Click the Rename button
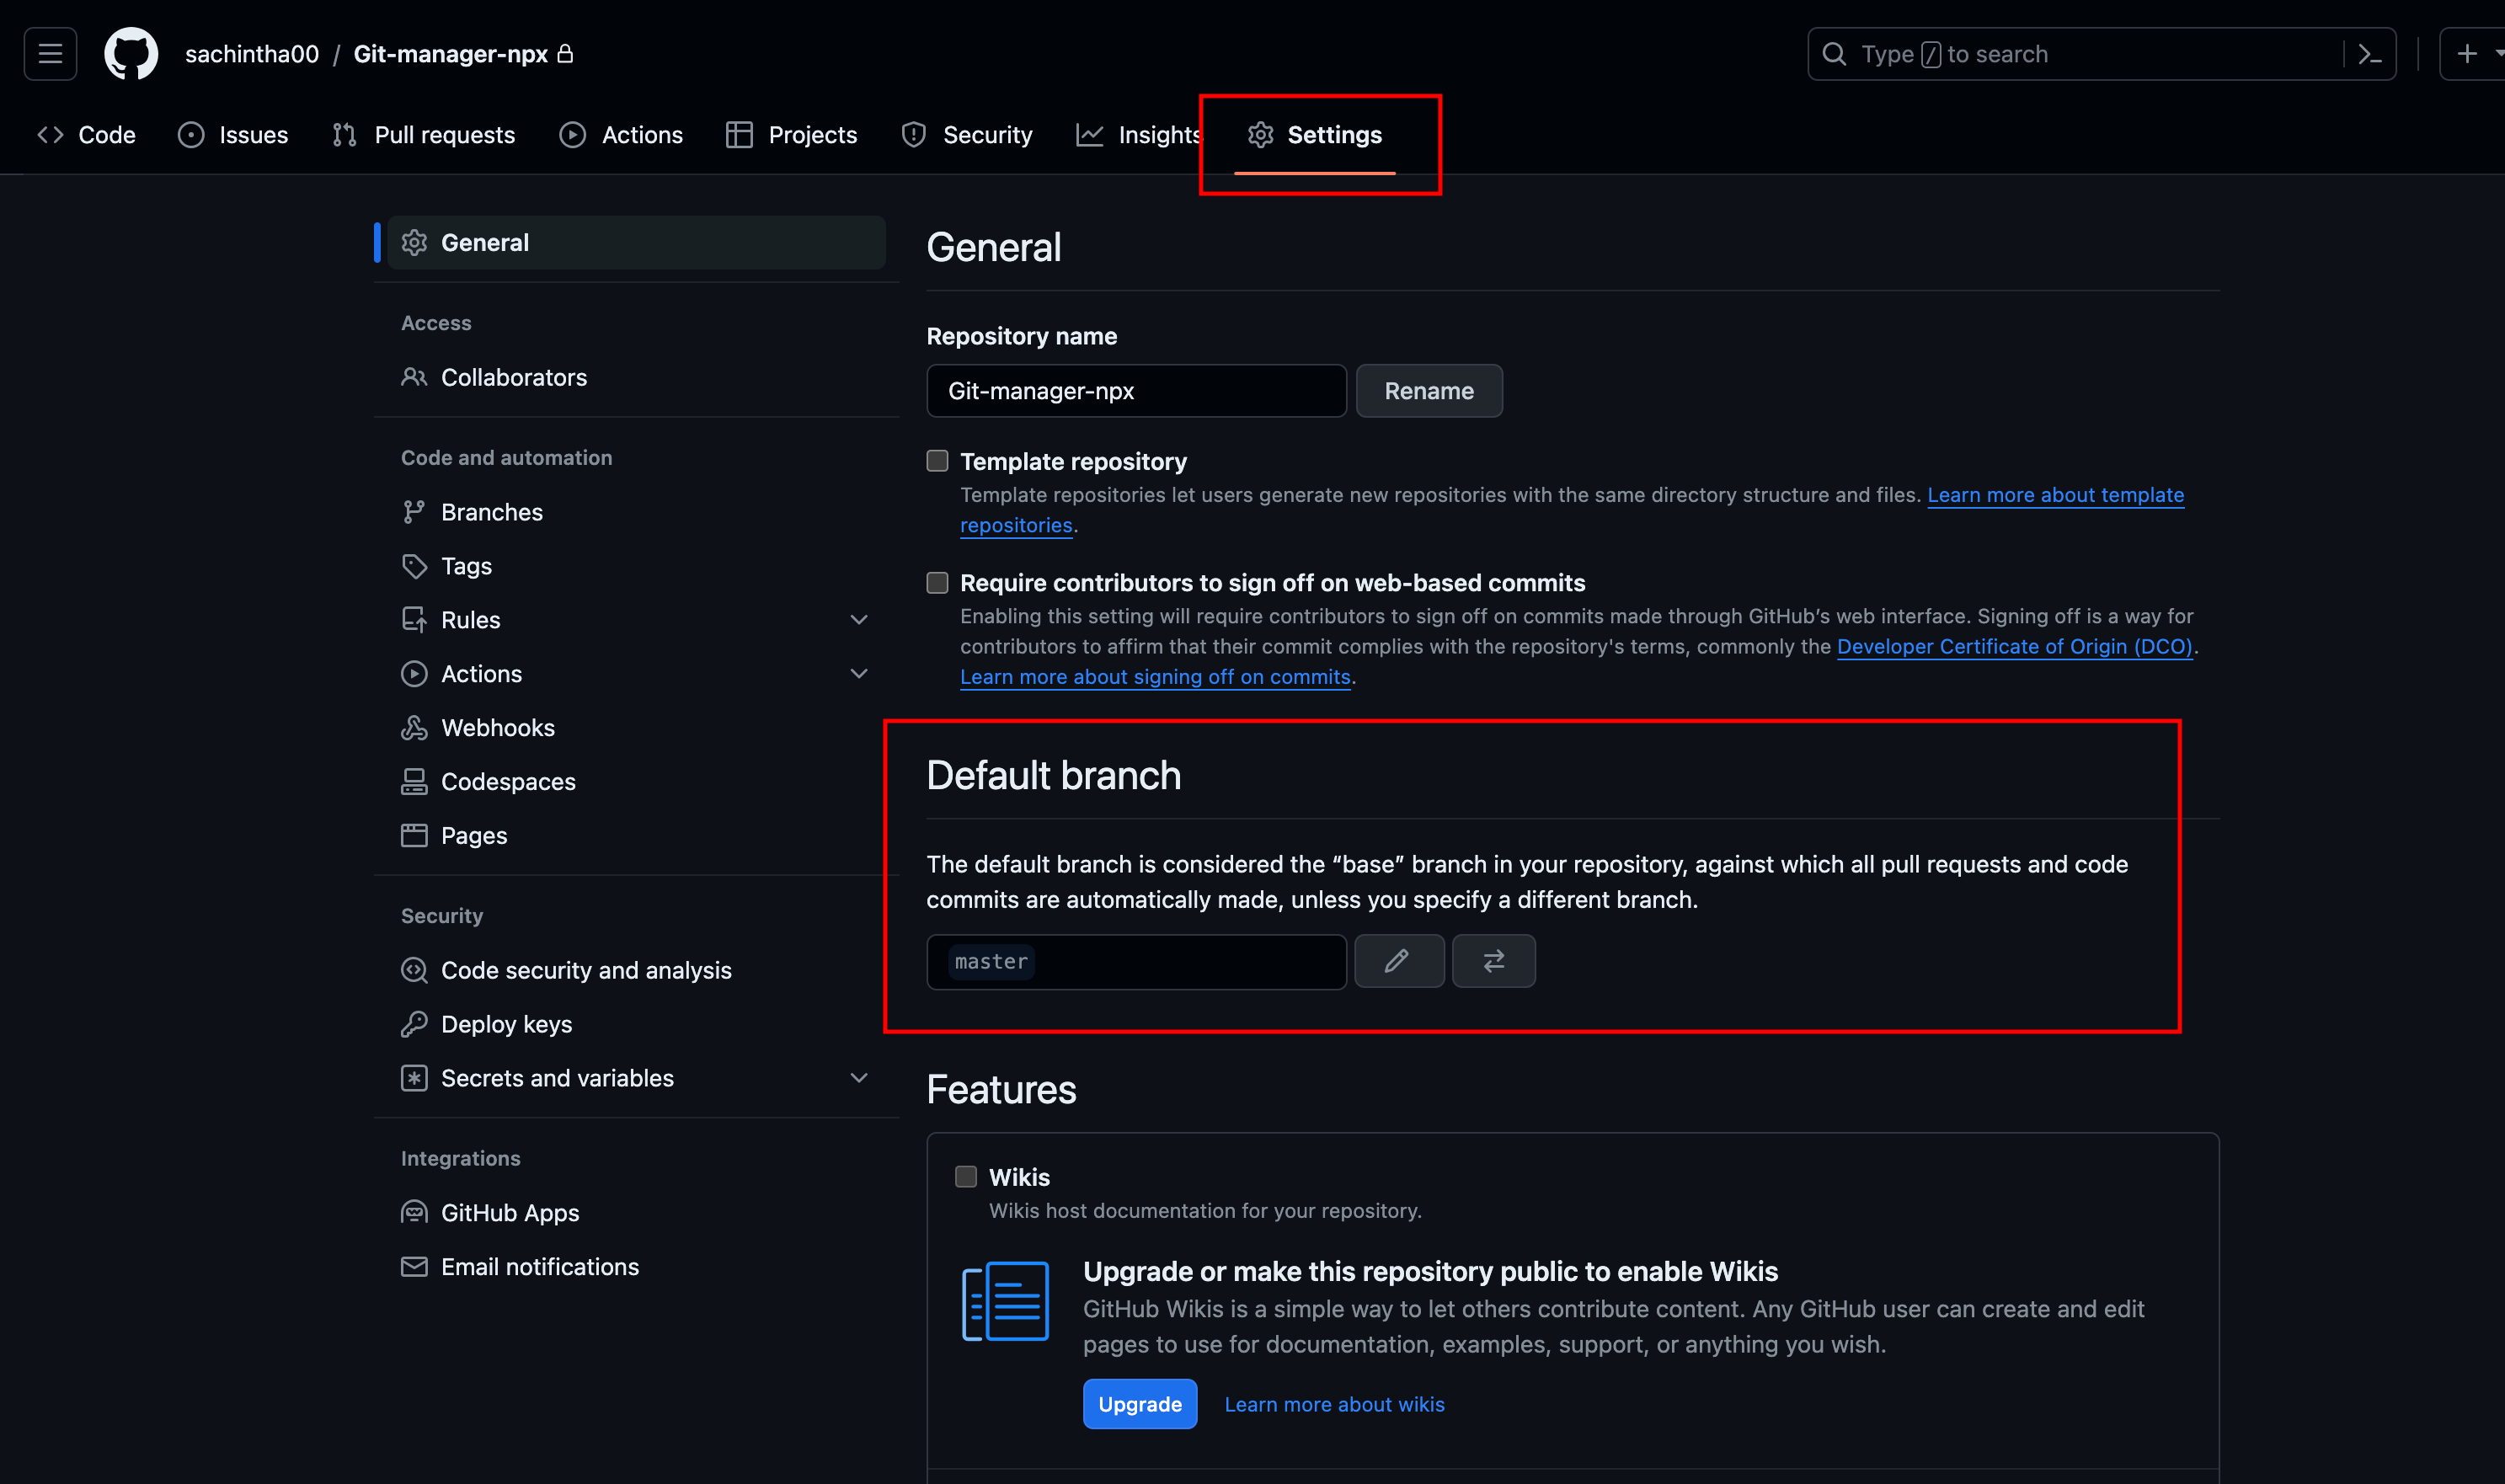2505x1484 pixels. tap(1428, 391)
